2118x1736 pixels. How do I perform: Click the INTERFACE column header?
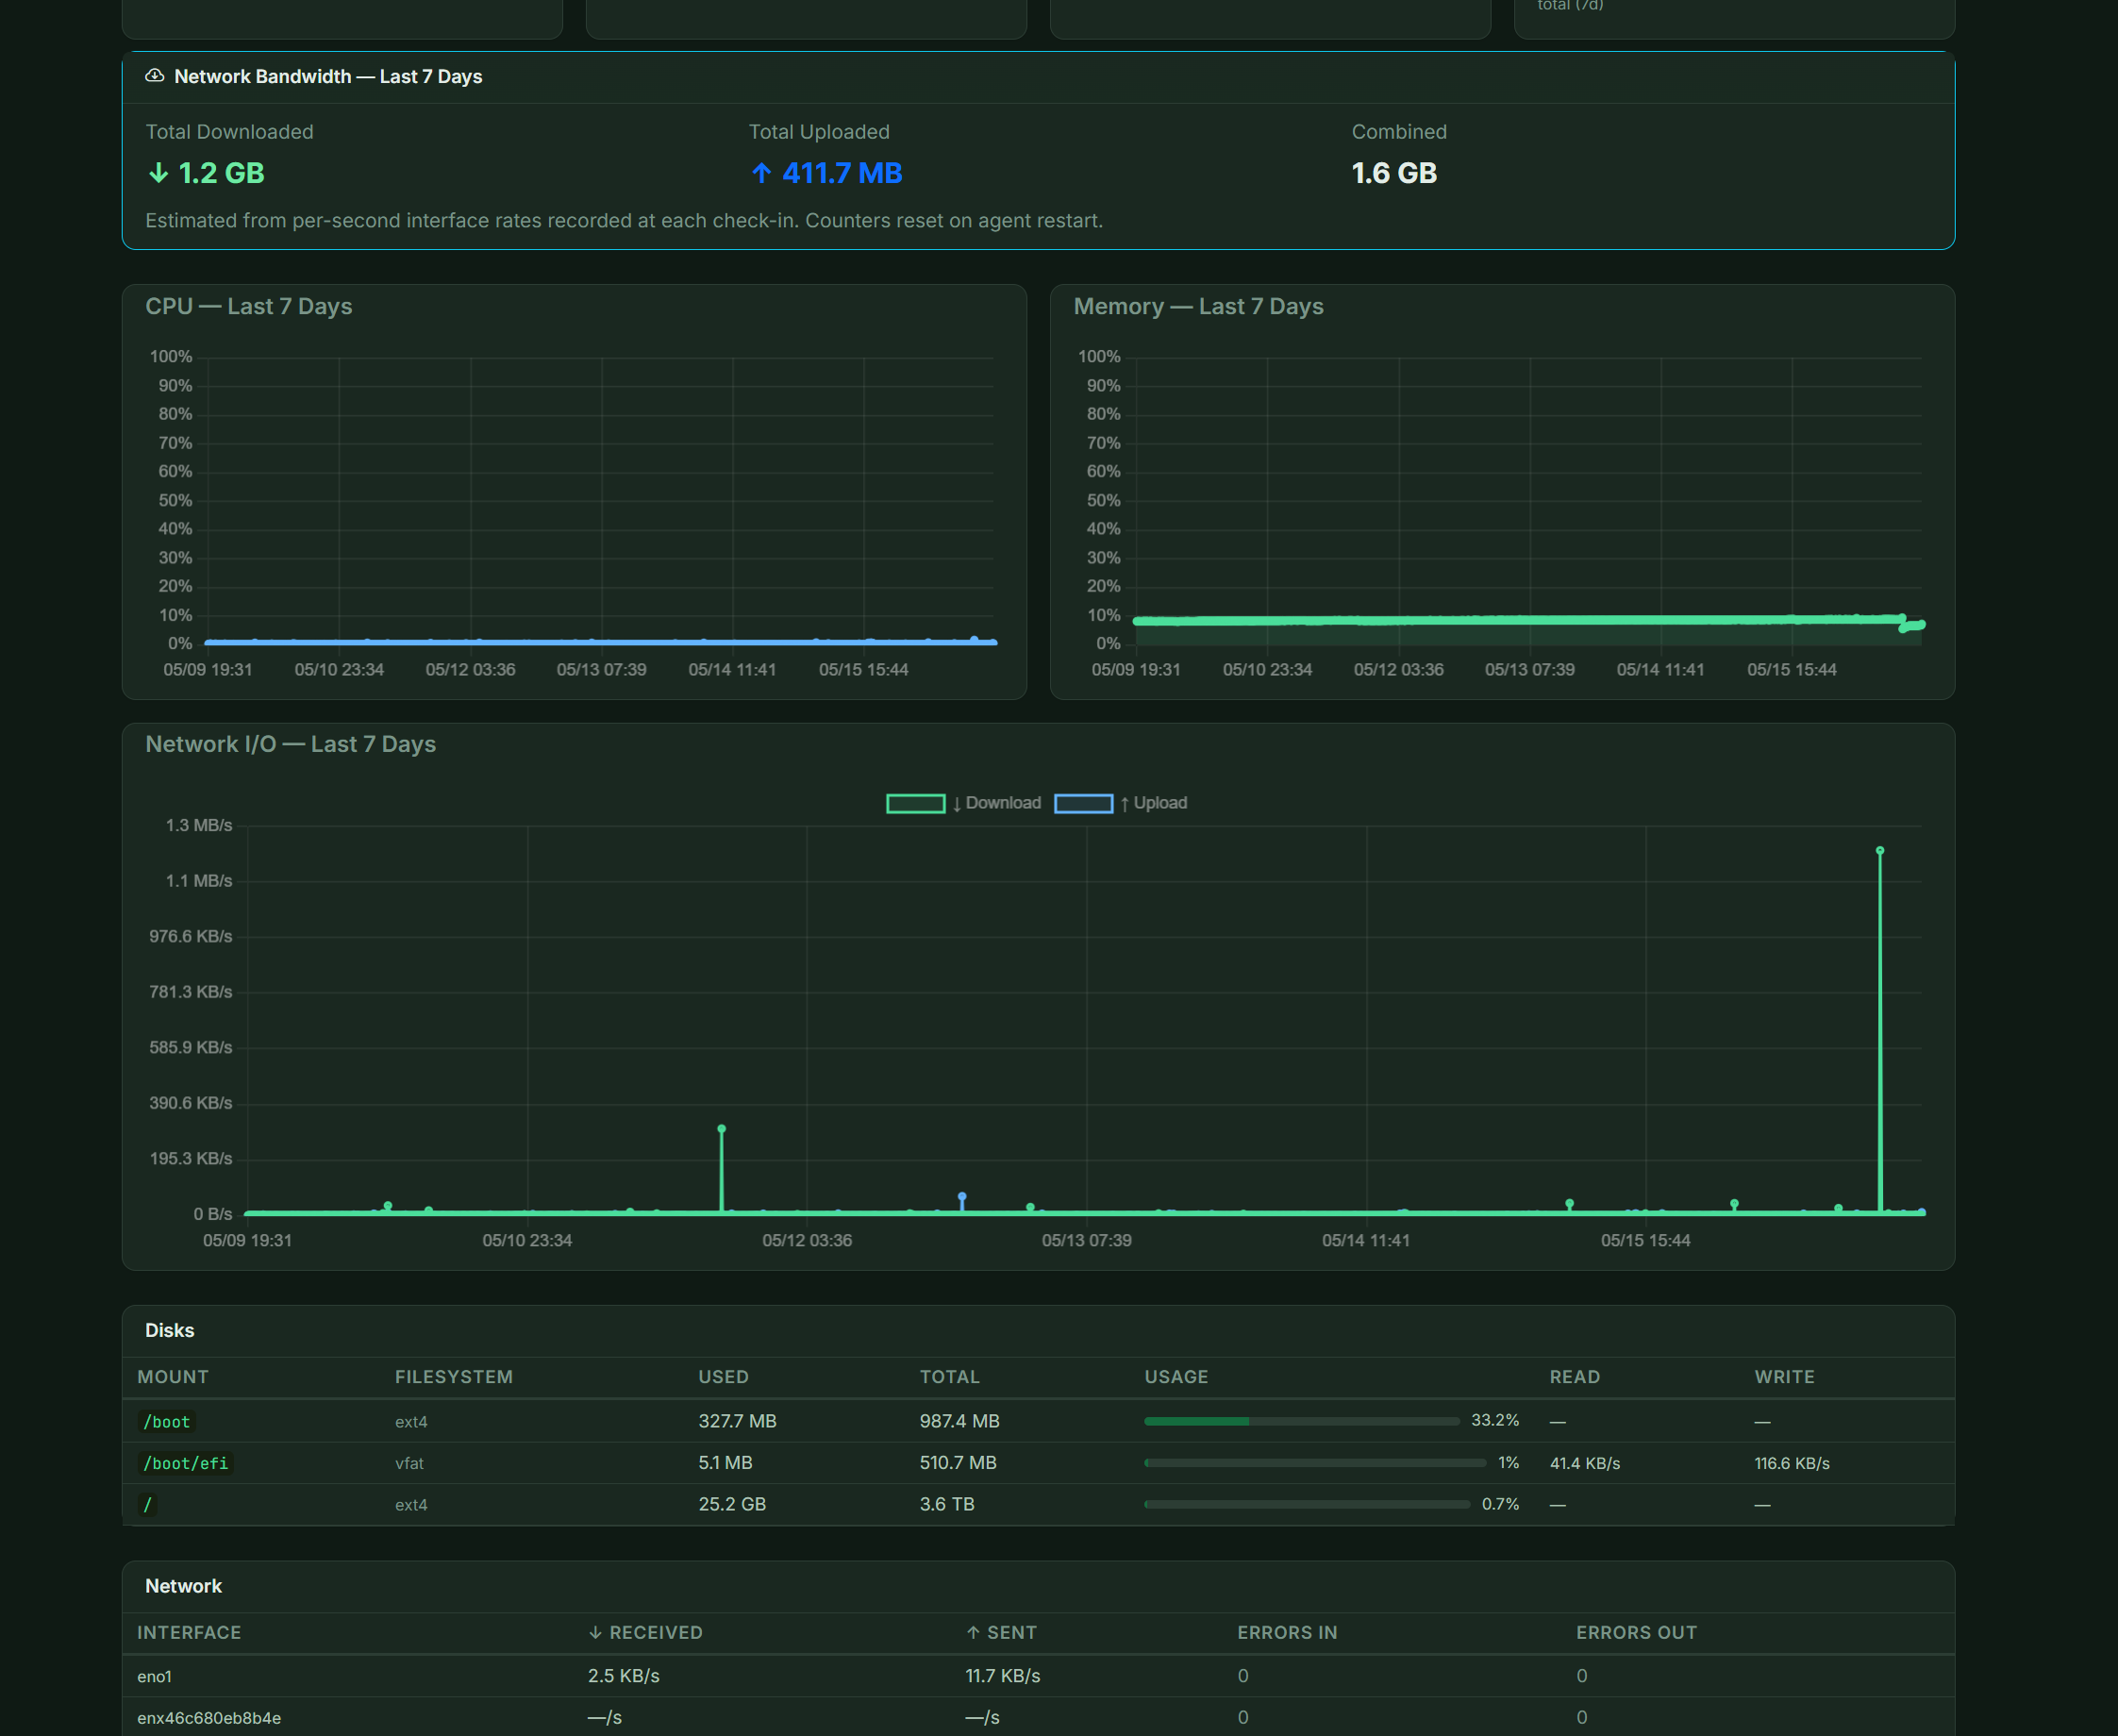pos(189,1632)
